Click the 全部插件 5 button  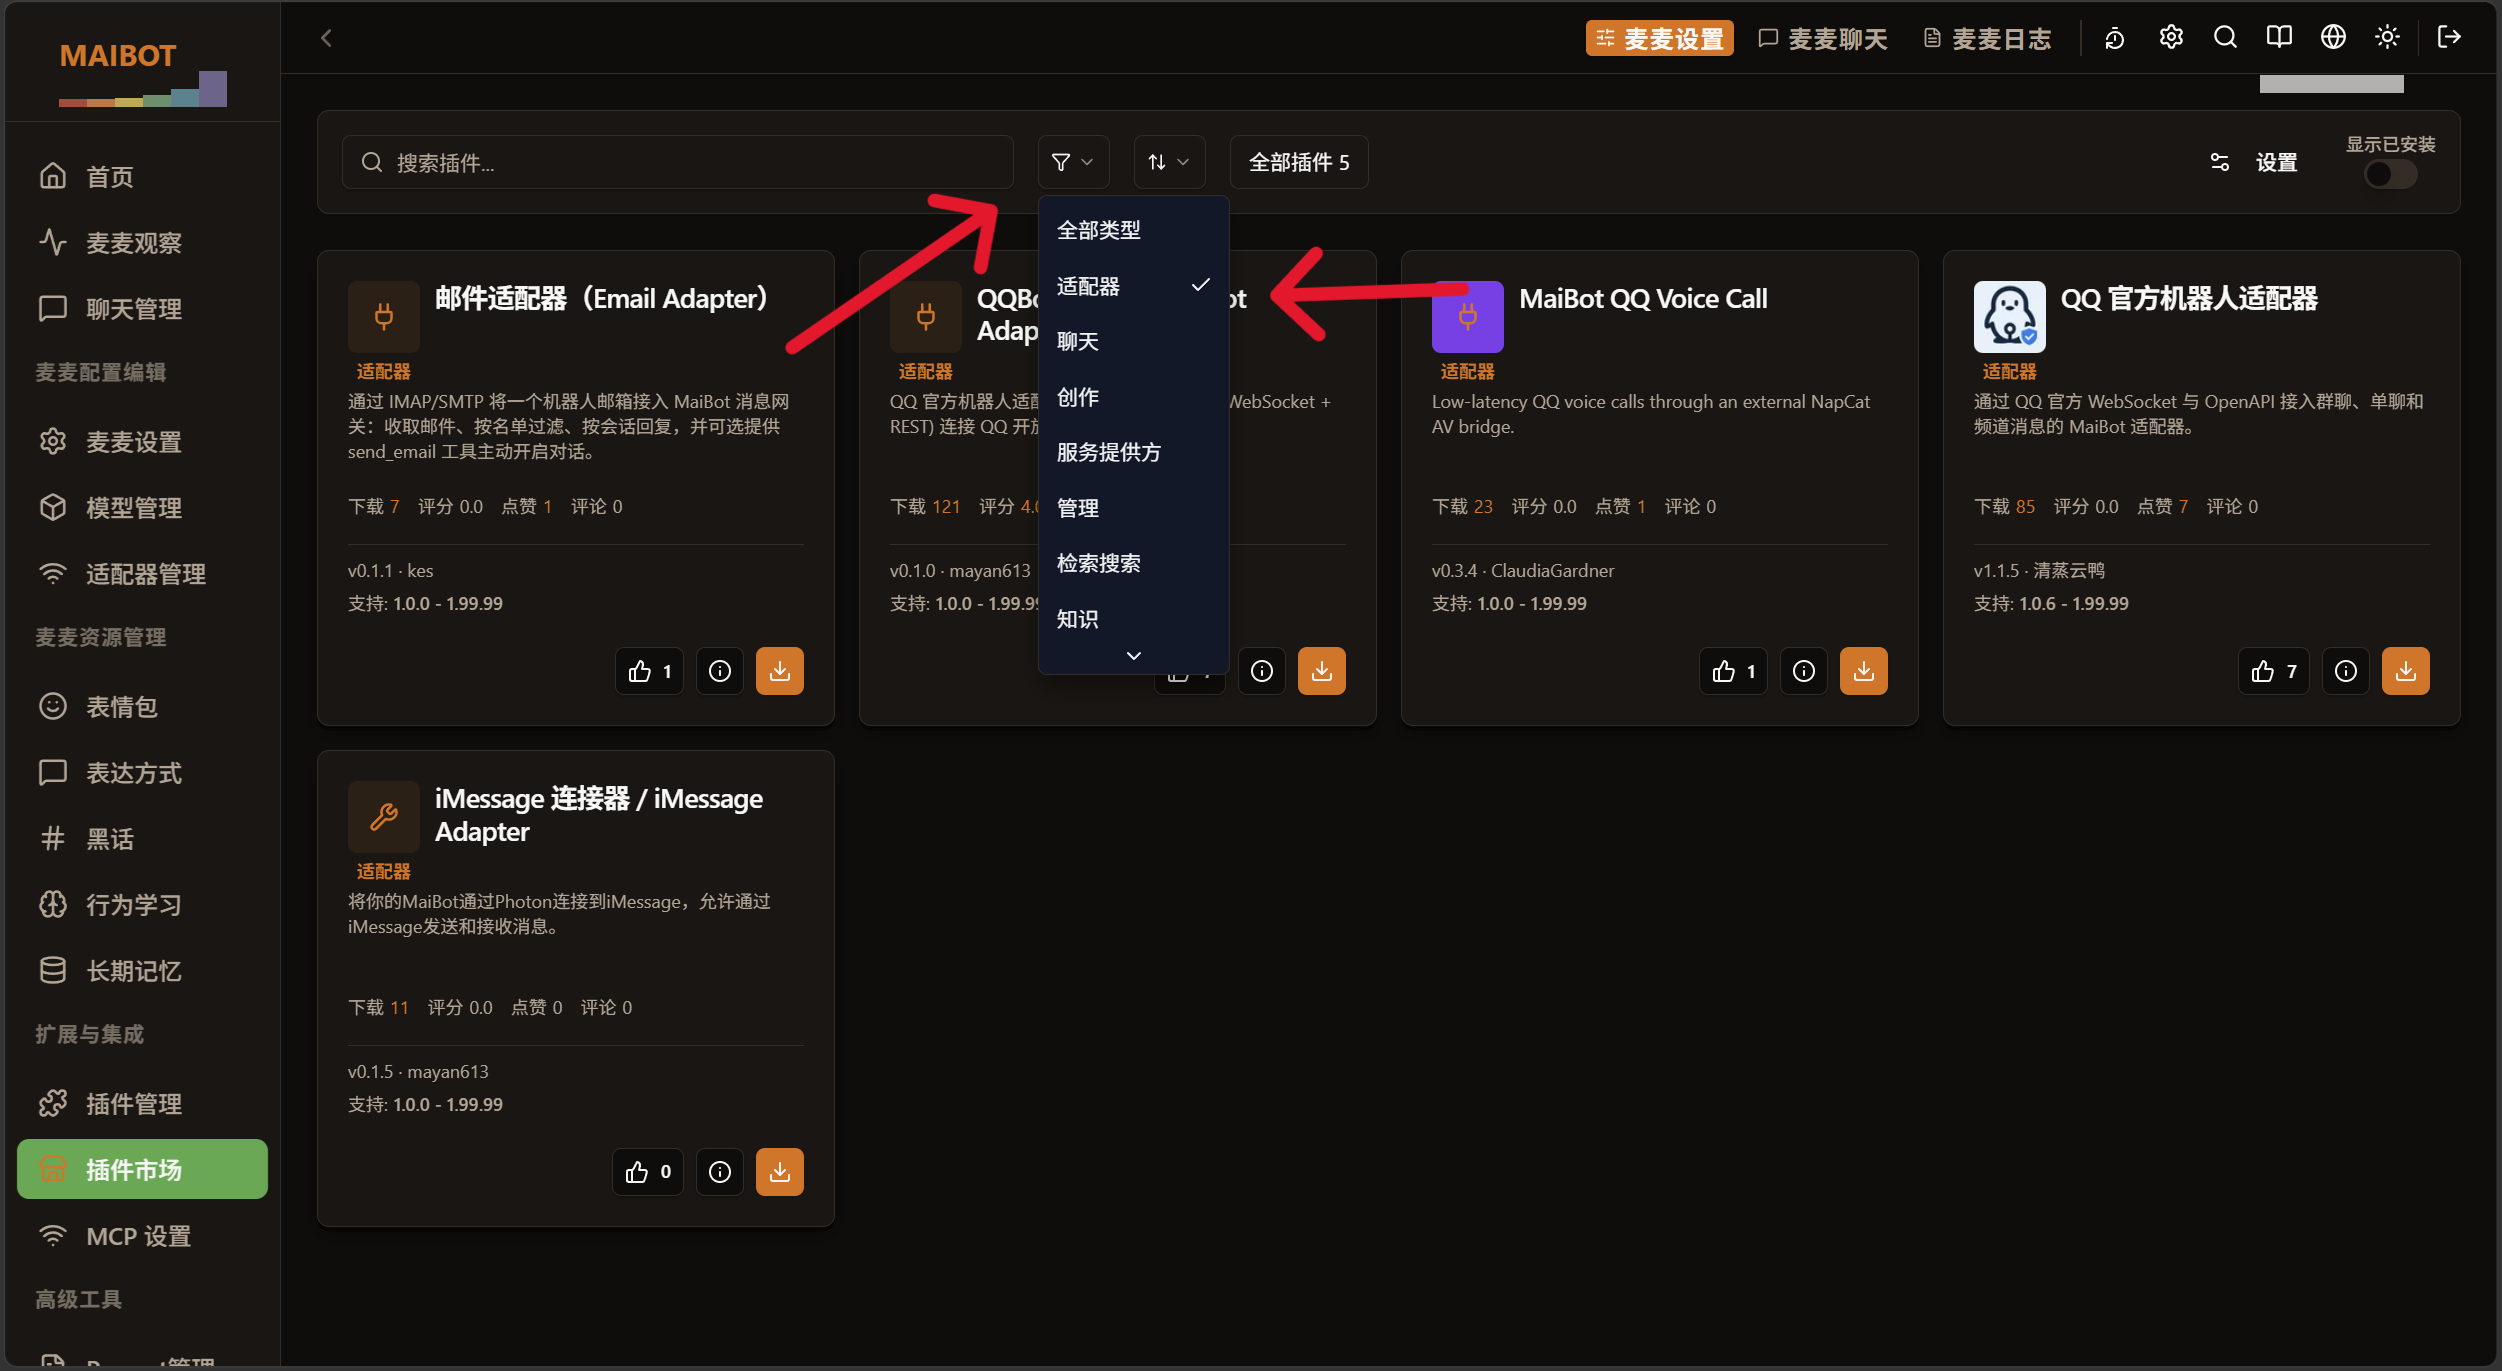(x=1299, y=162)
